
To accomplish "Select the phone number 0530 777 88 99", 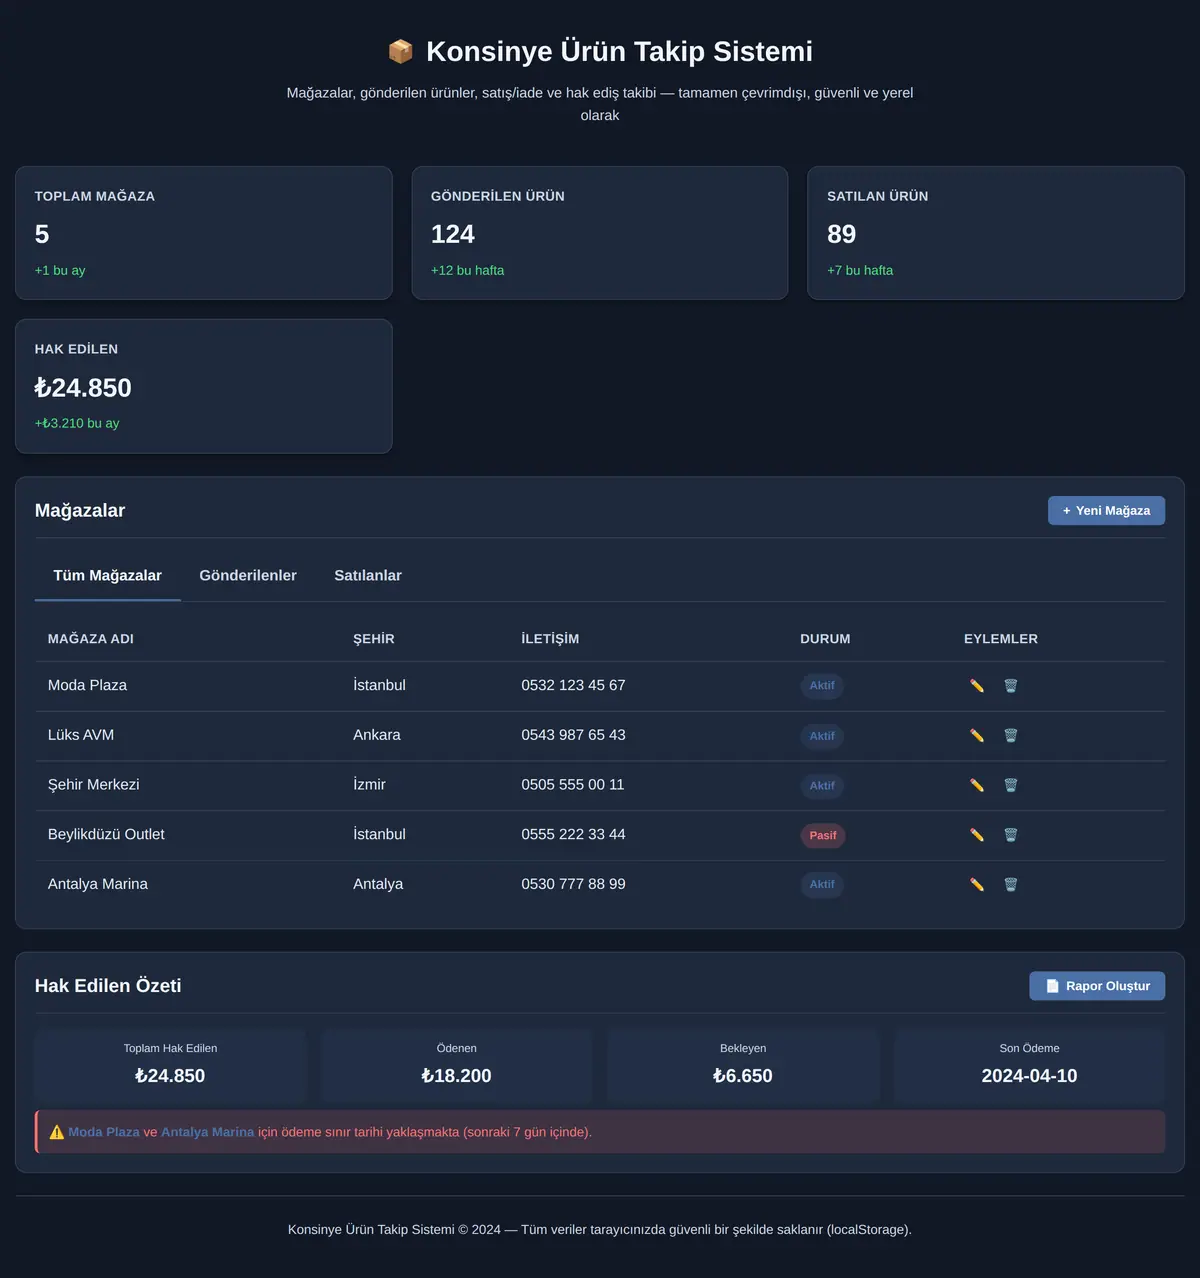I will coord(573,884).
